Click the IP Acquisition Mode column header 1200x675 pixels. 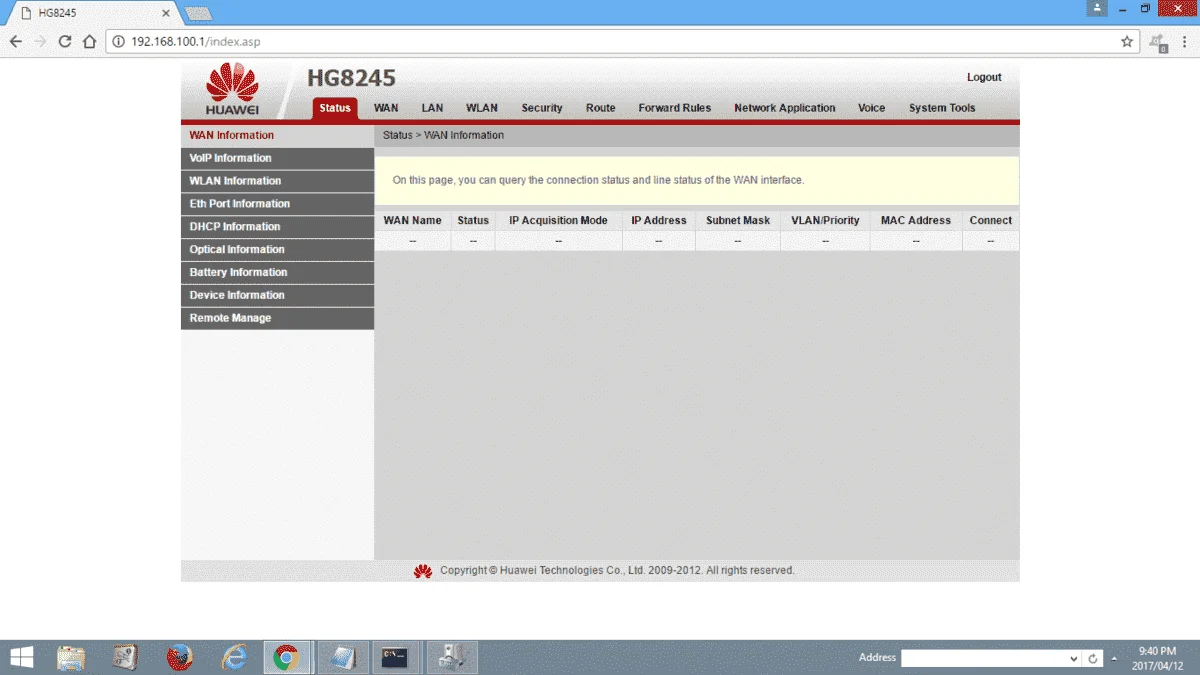pos(558,220)
